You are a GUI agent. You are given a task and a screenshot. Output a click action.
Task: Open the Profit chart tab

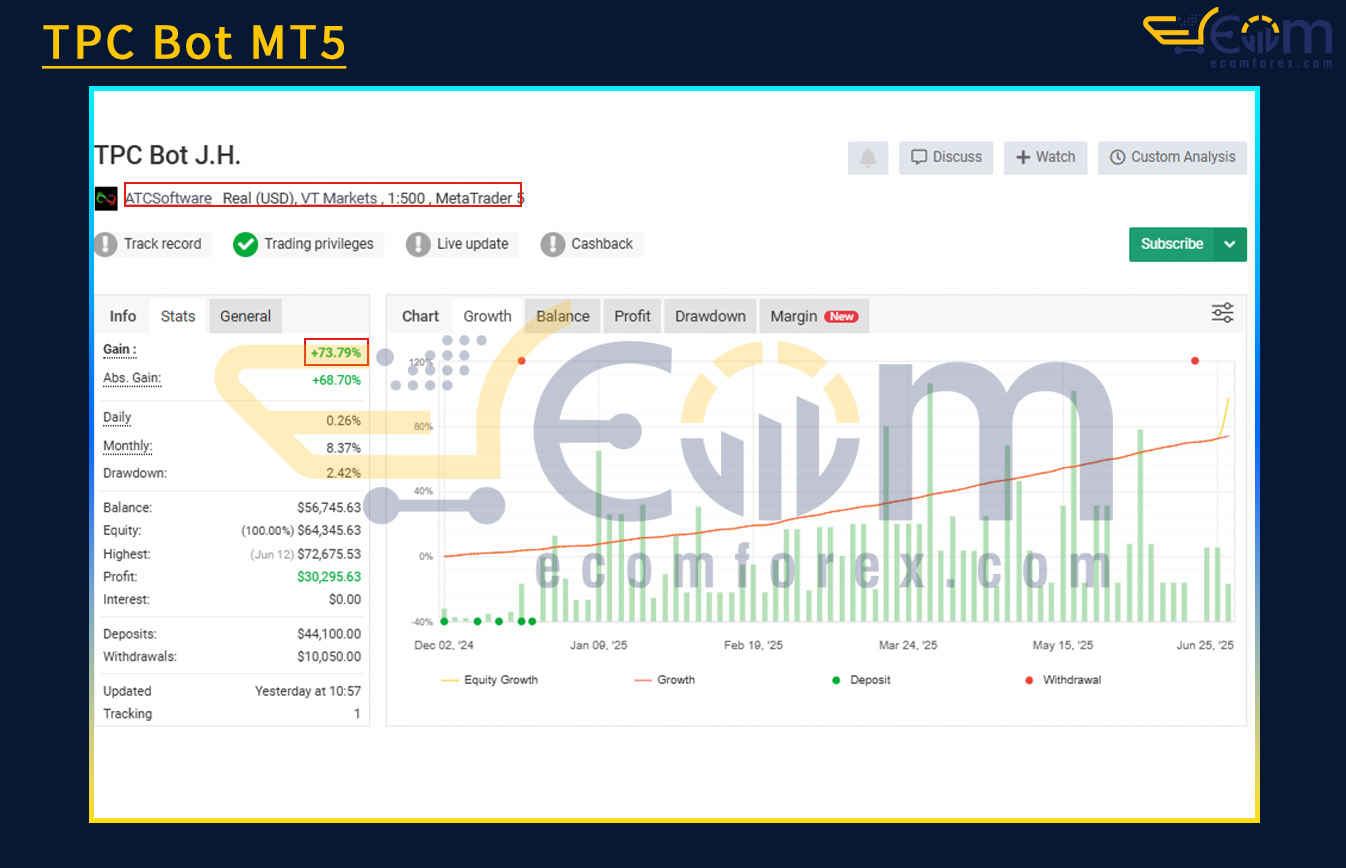pyautogui.click(x=632, y=316)
